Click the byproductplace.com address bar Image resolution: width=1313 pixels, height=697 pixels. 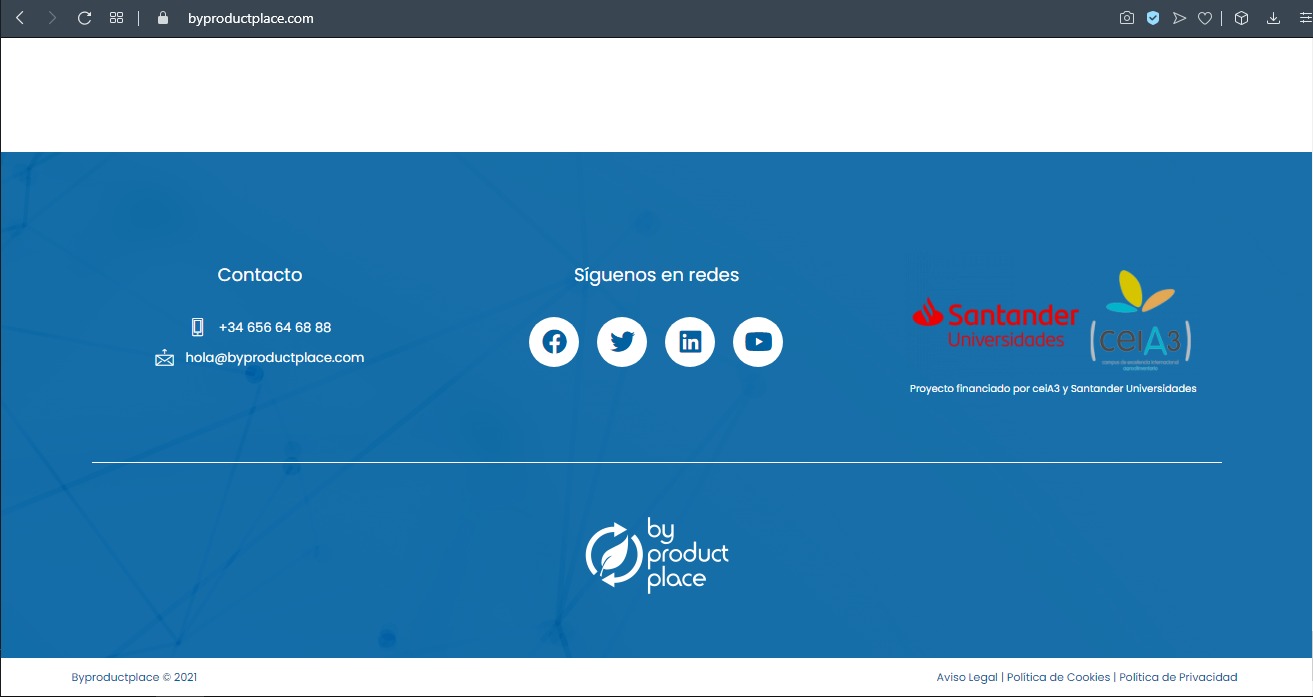coord(250,18)
